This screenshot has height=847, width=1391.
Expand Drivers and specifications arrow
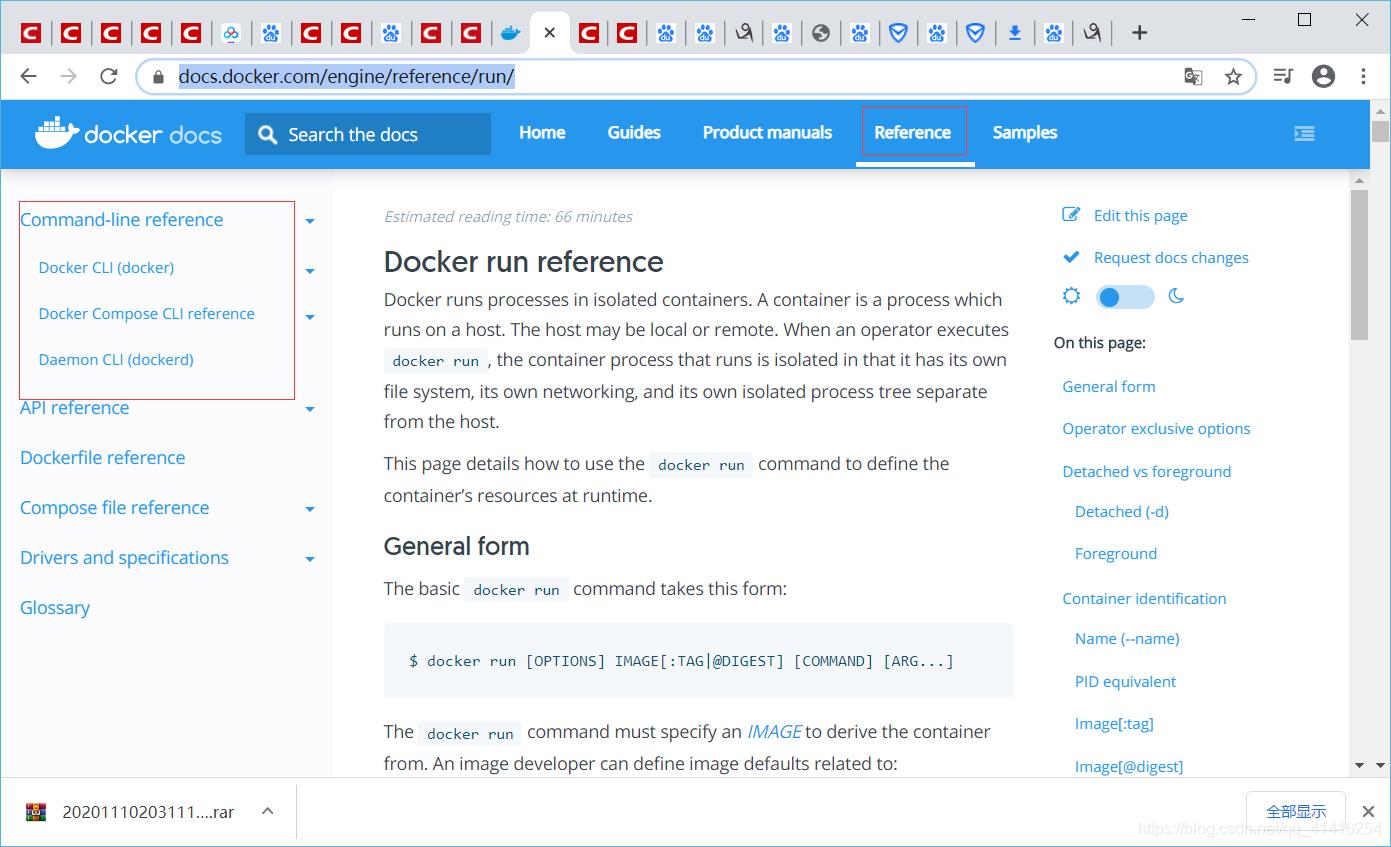(x=310, y=559)
